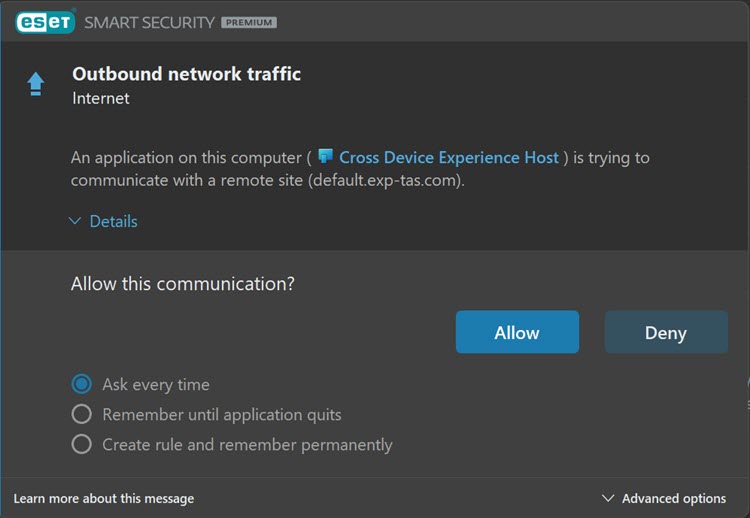Click the ESET logo
750x518 pixels.
coord(44,21)
